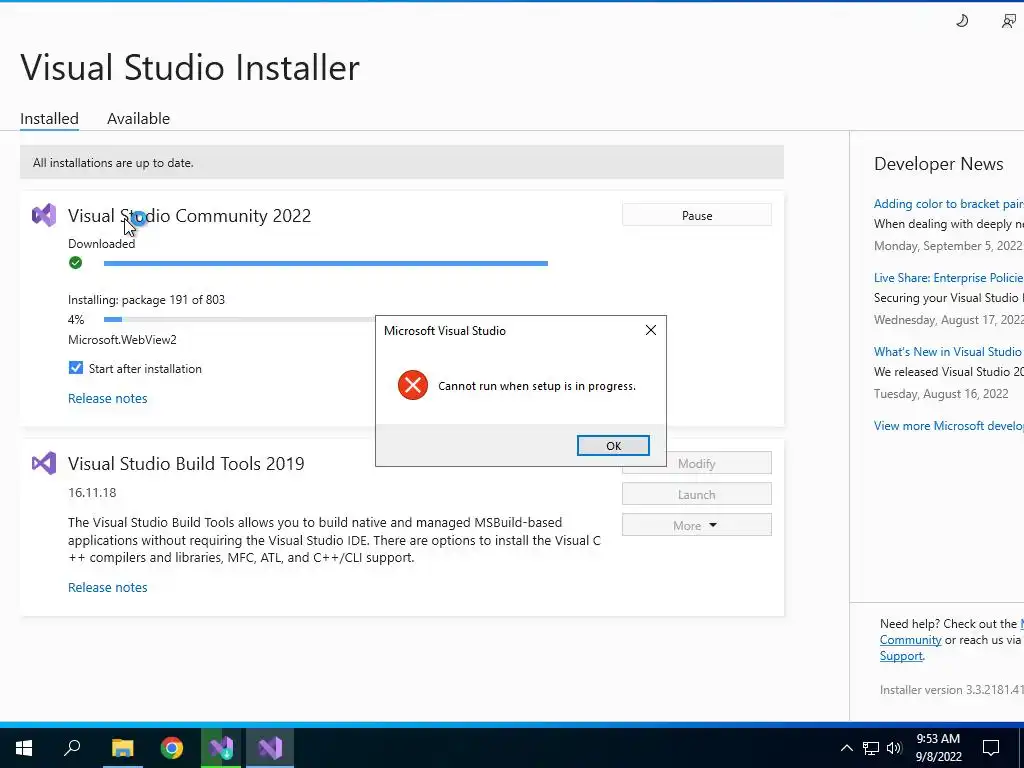Screen dimensions: 1024x768
Task: Expand the More dropdown for Build Tools
Action: coord(696,525)
